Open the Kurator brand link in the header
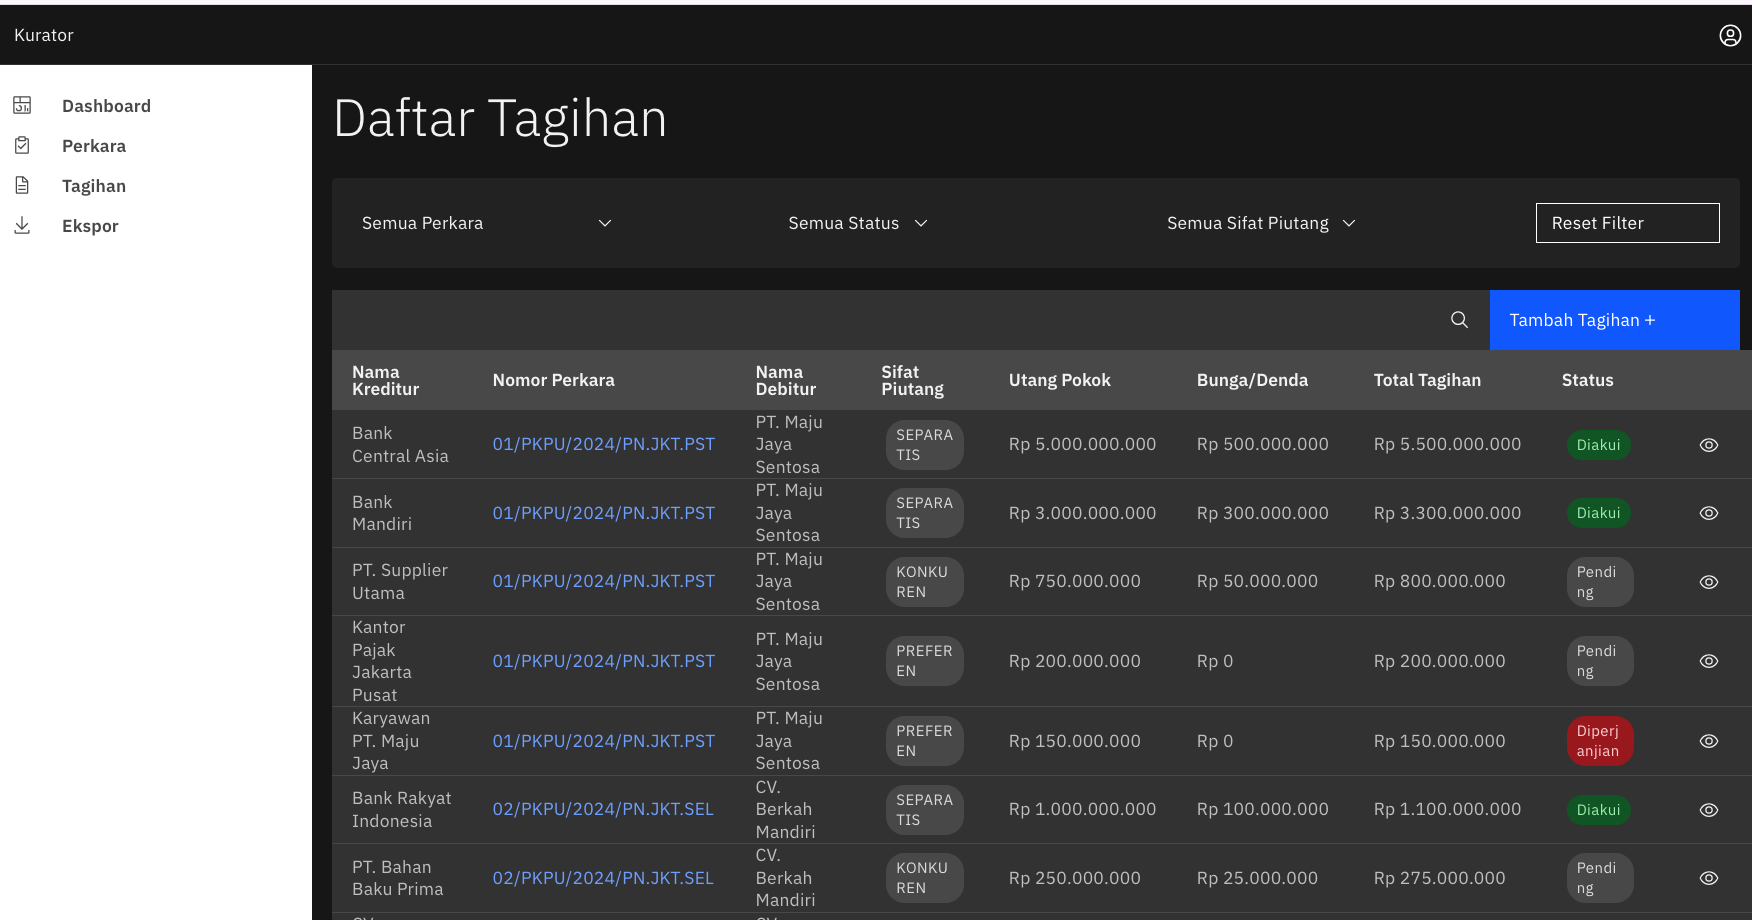This screenshot has width=1752, height=920. (x=44, y=35)
